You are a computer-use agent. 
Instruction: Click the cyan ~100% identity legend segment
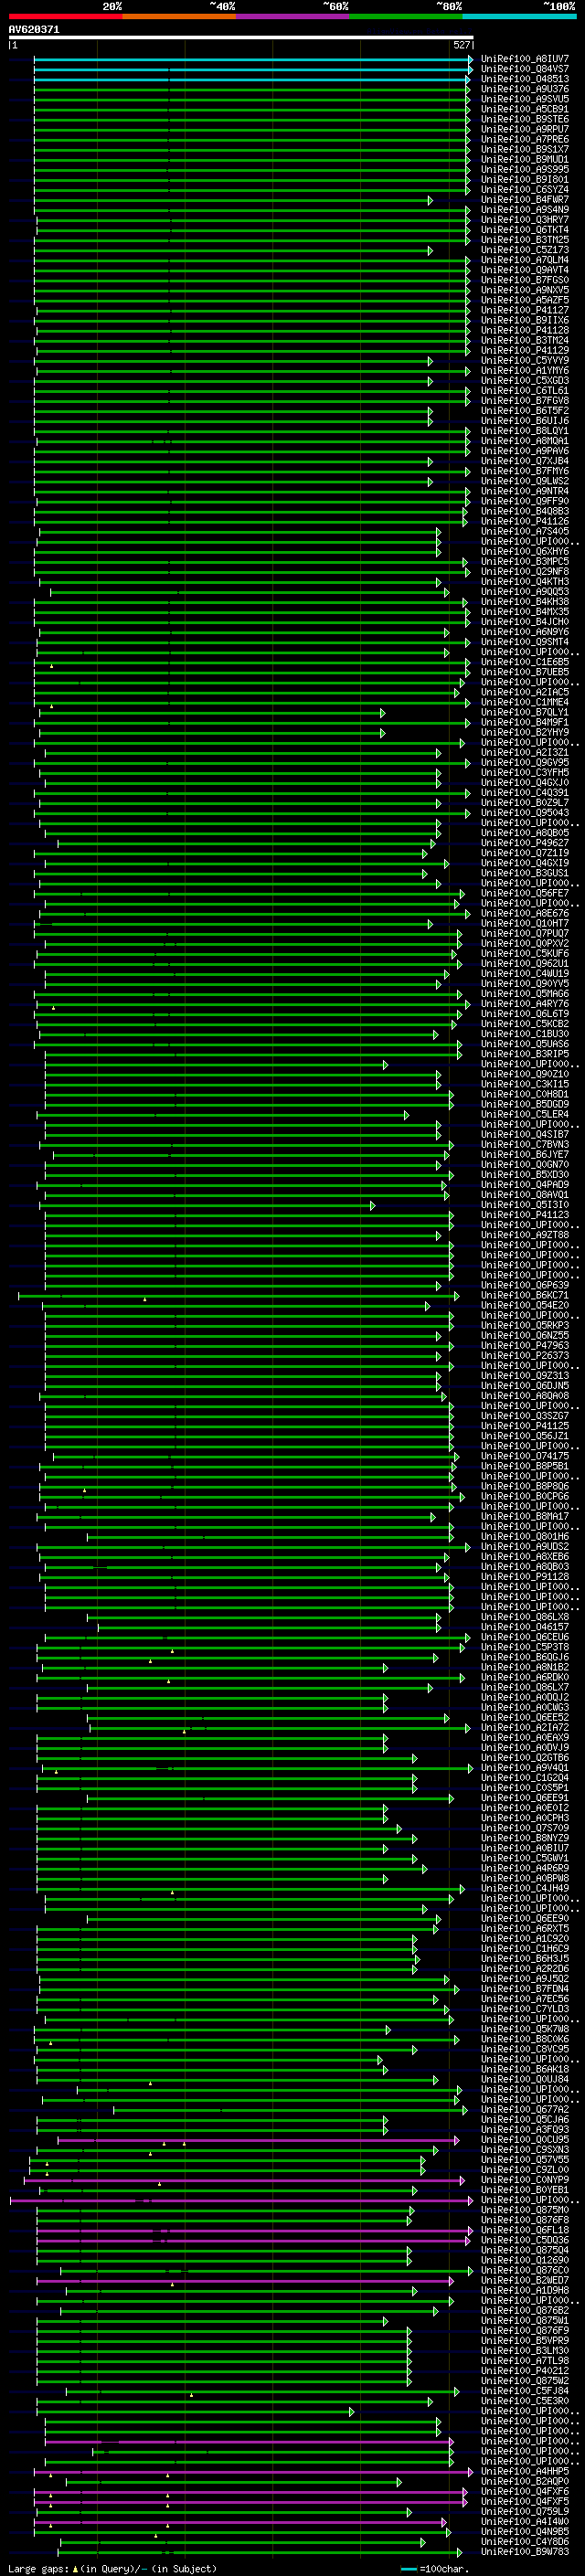point(519,16)
